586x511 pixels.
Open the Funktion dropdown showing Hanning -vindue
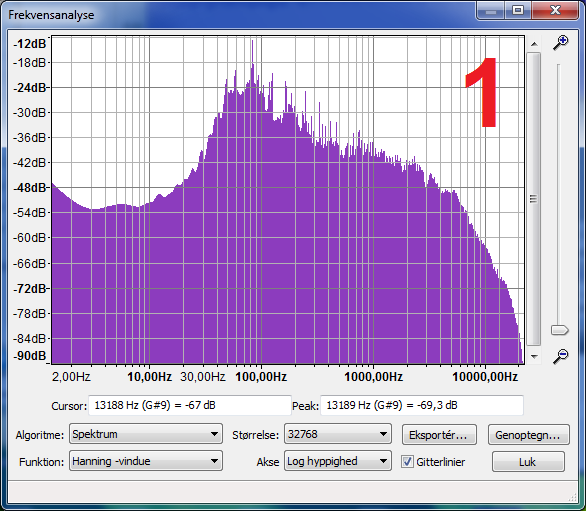click(x=146, y=461)
